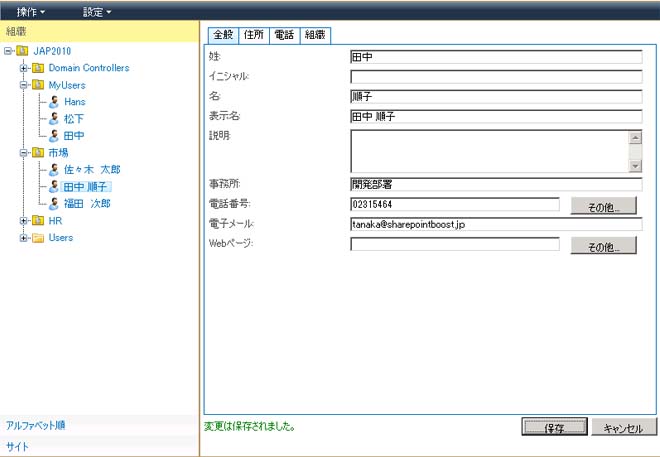The image size is (660, 457).
Task: Select user Hans
Action: click(75, 102)
